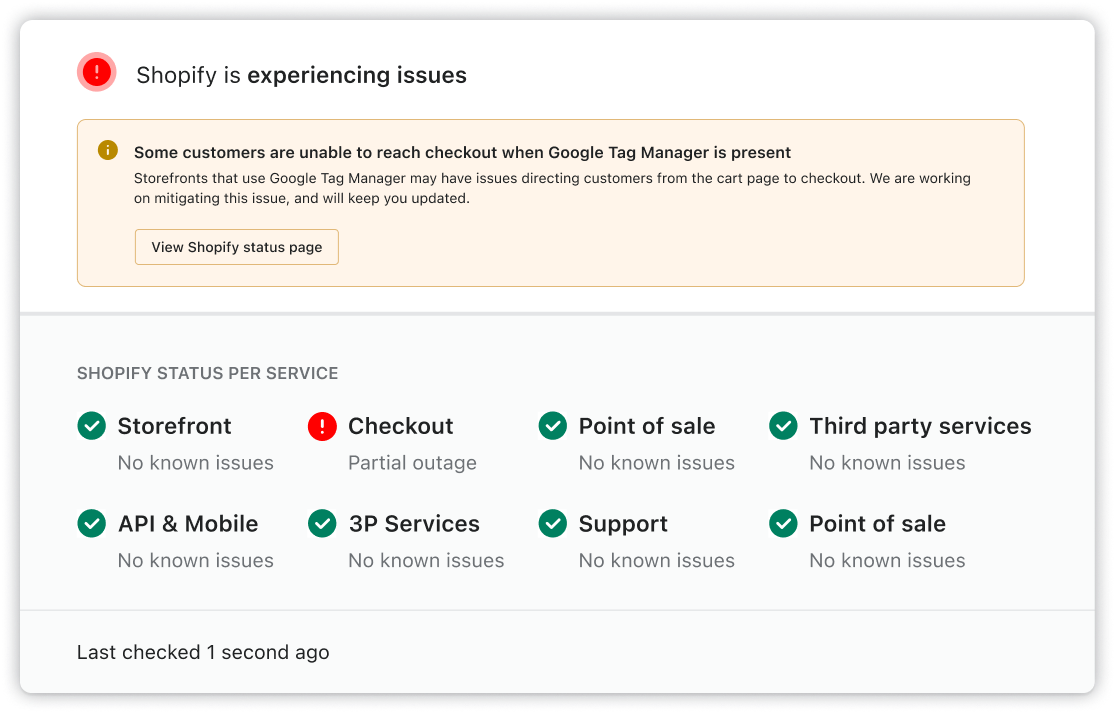The height and width of the screenshot is (713, 1115).
Task: Click the green check icon beside 3P Services
Action: 322,524
